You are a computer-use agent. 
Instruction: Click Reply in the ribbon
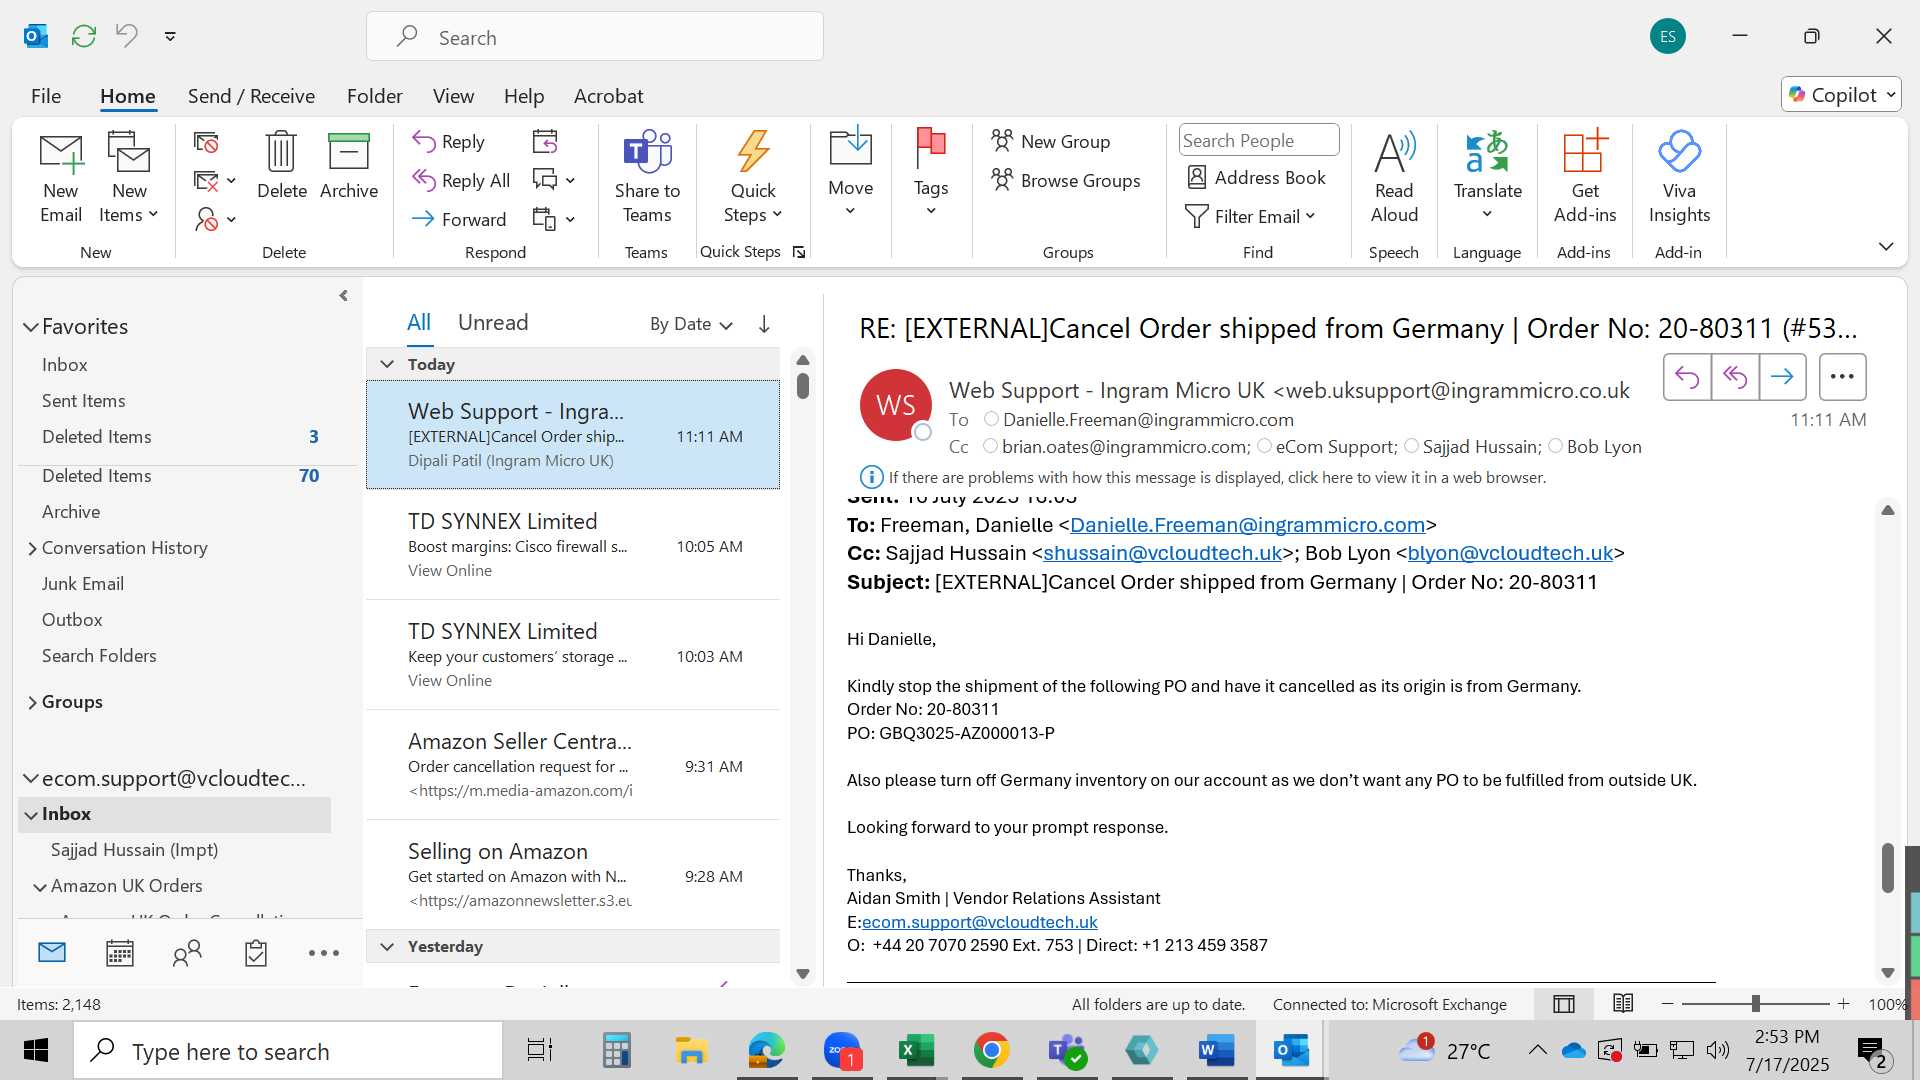coord(450,141)
